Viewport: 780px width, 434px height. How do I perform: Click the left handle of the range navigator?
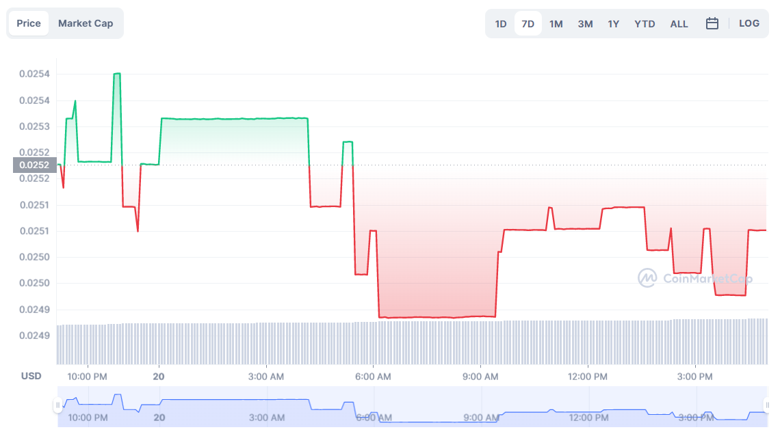point(58,405)
